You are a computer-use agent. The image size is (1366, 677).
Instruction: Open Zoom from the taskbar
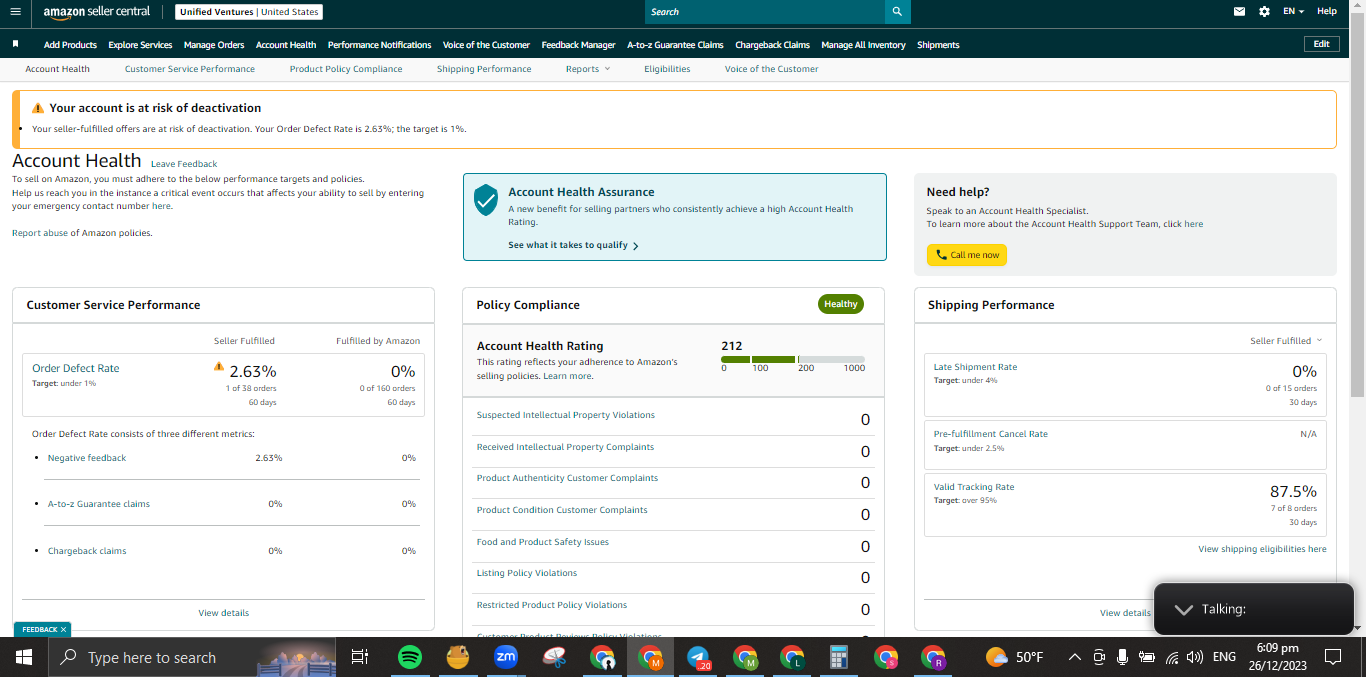[506, 657]
